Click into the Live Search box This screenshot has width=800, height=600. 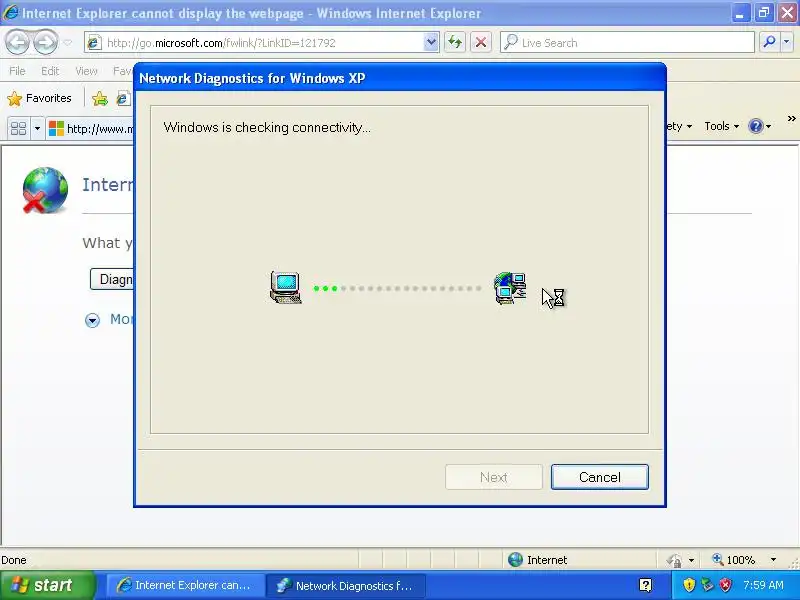(x=627, y=43)
